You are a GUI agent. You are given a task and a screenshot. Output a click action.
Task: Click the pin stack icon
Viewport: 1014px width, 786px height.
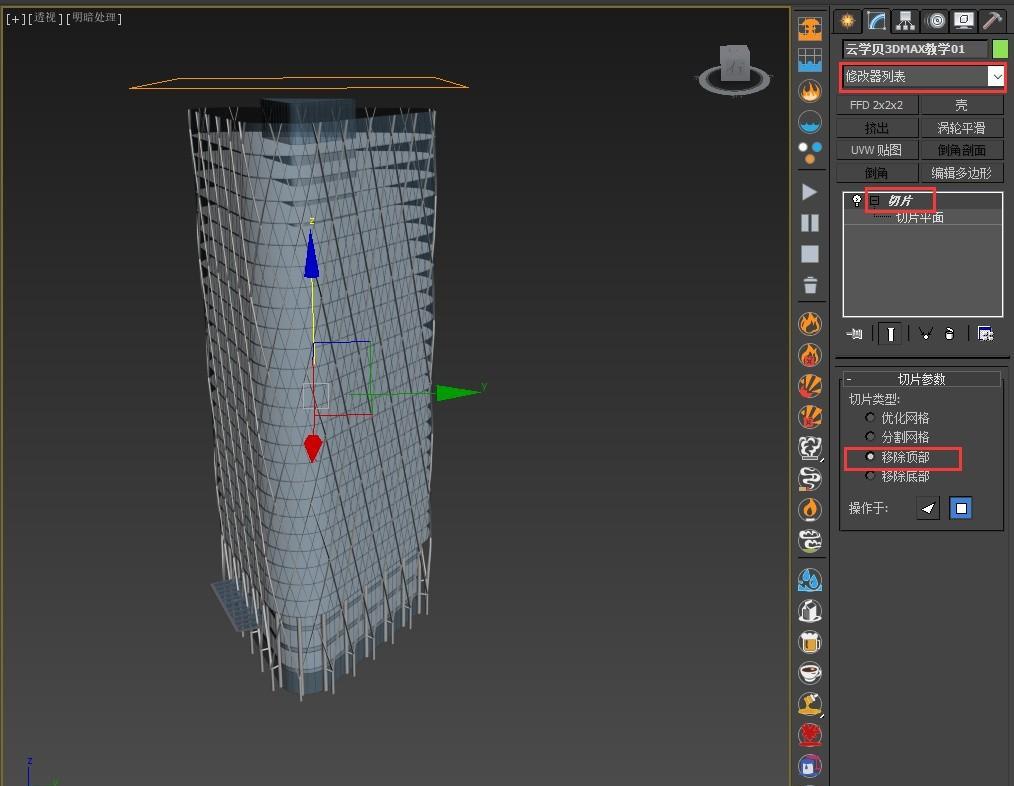(x=854, y=334)
